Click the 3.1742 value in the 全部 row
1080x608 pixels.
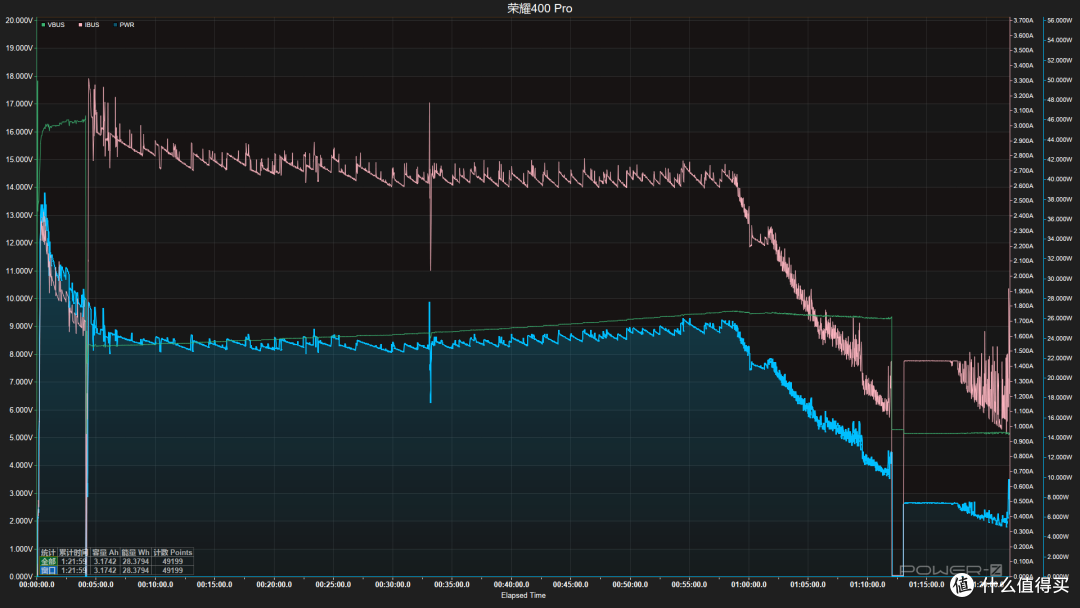(105, 562)
